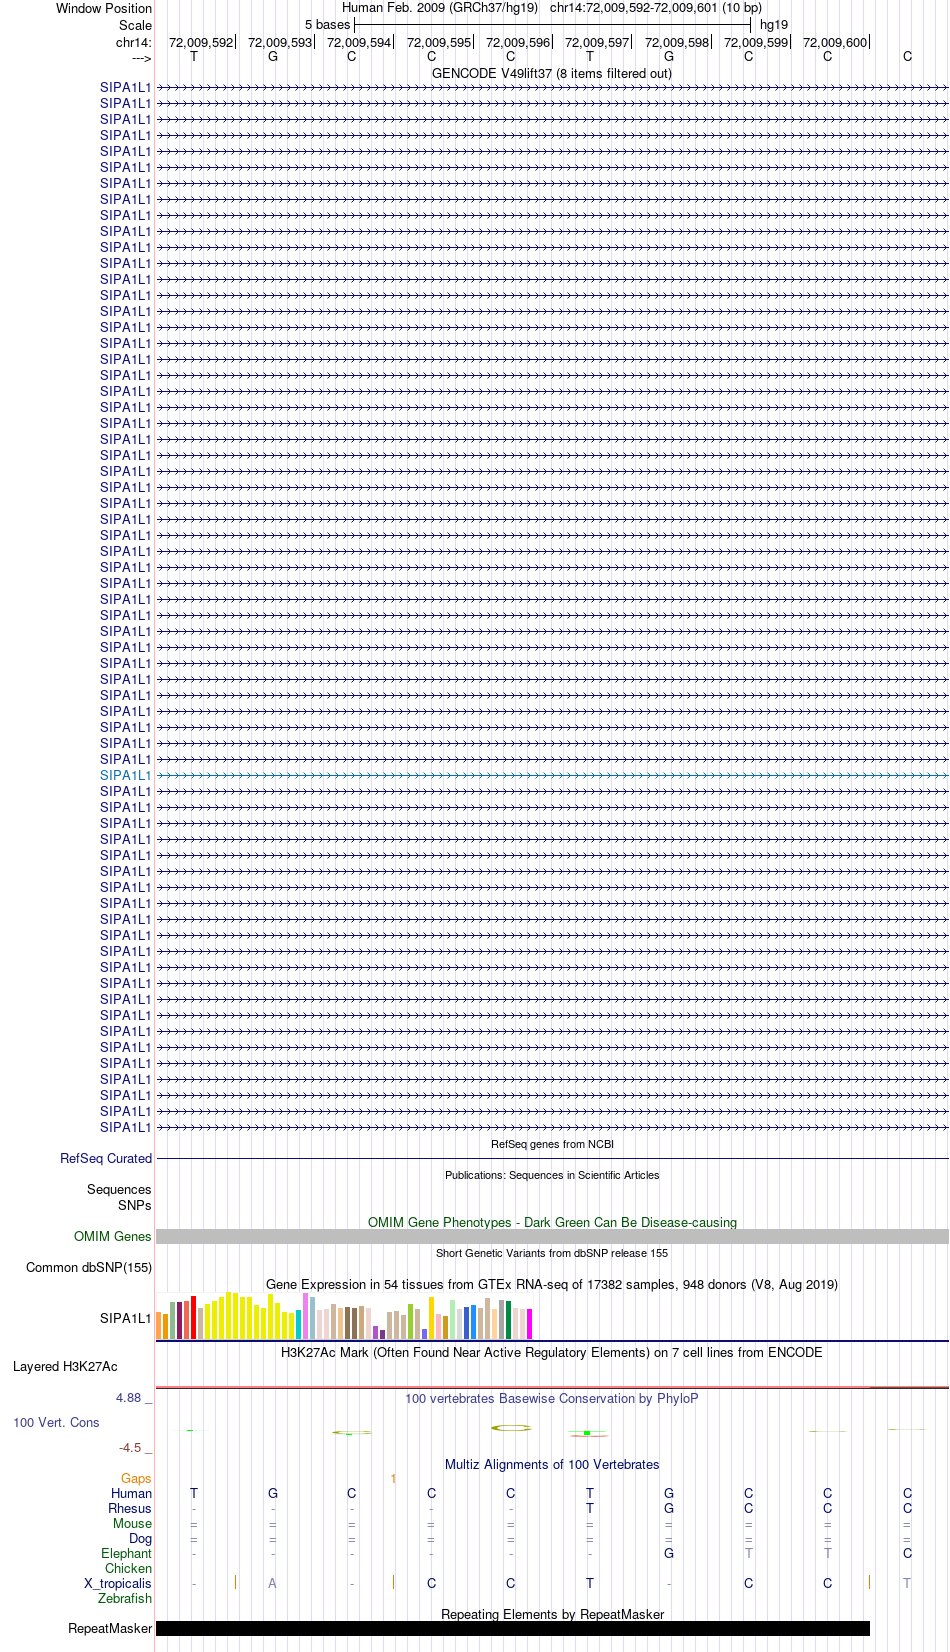This screenshot has width=950, height=1652.
Task: Click the 'Sequences' track label
Action: pyautogui.click(x=119, y=1189)
